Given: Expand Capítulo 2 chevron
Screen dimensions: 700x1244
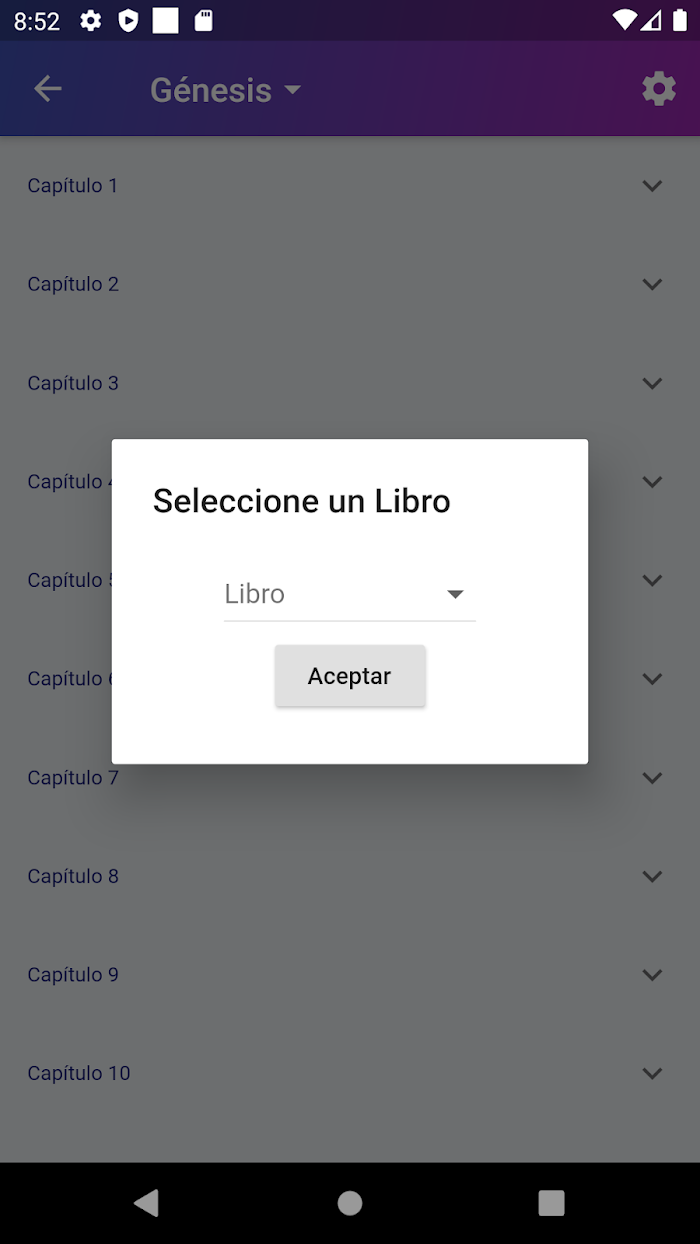Looking at the screenshot, I should click(x=652, y=284).
